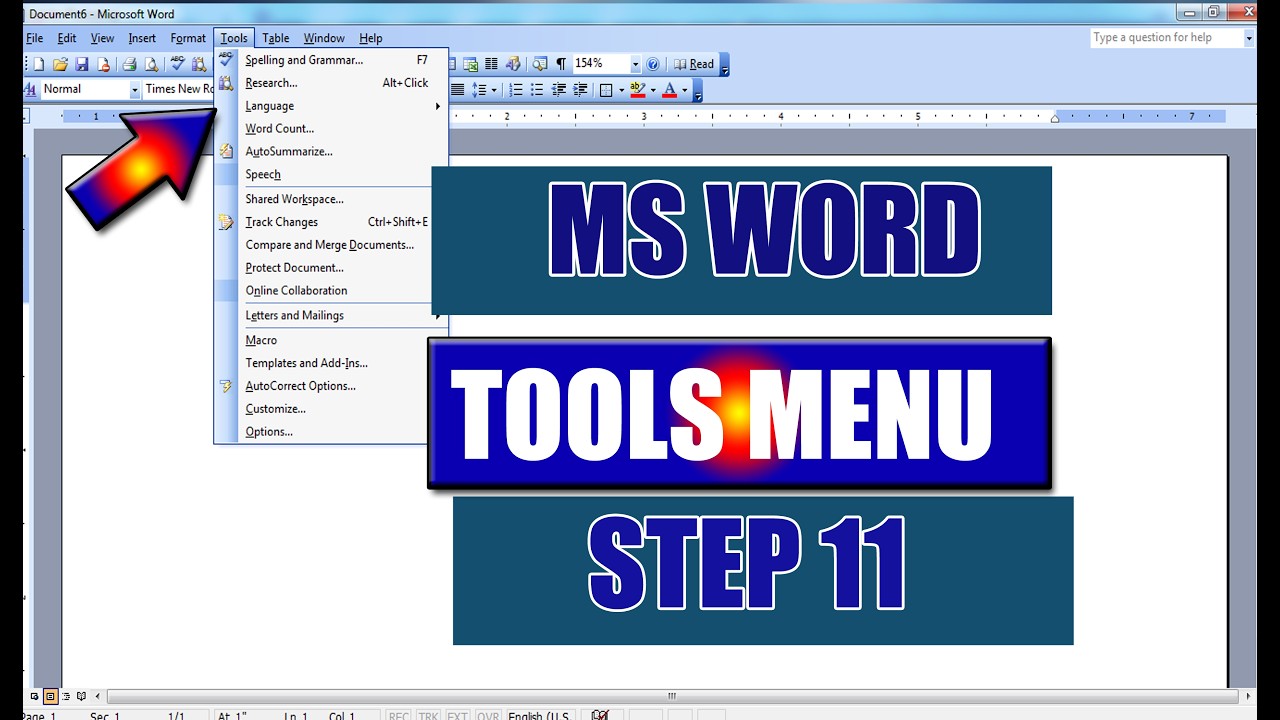Click the Document Map icon

pyautogui.click(x=540, y=64)
